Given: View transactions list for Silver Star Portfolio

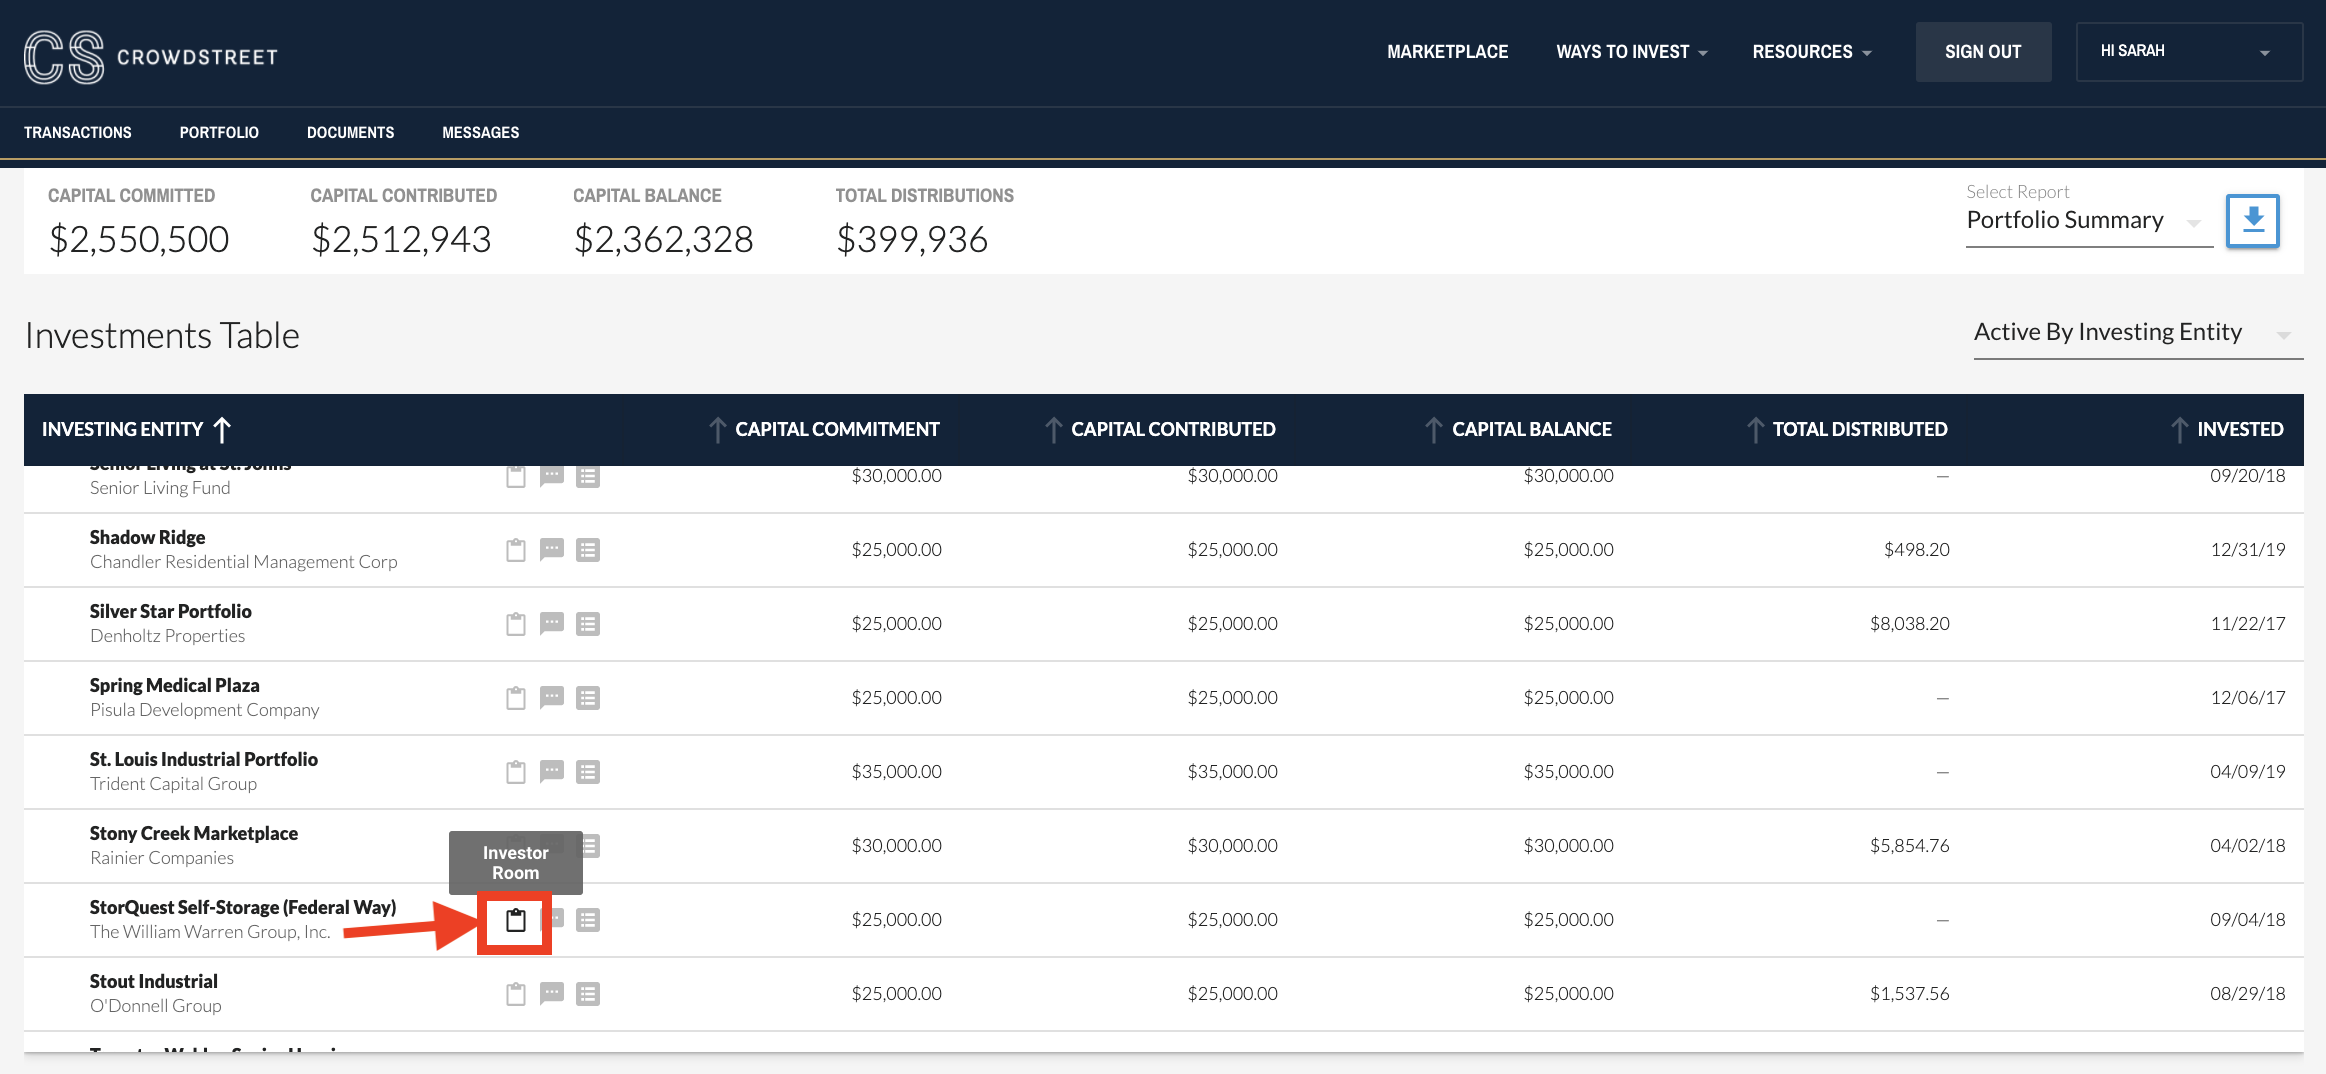Looking at the screenshot, I should [x=588, y=624].
